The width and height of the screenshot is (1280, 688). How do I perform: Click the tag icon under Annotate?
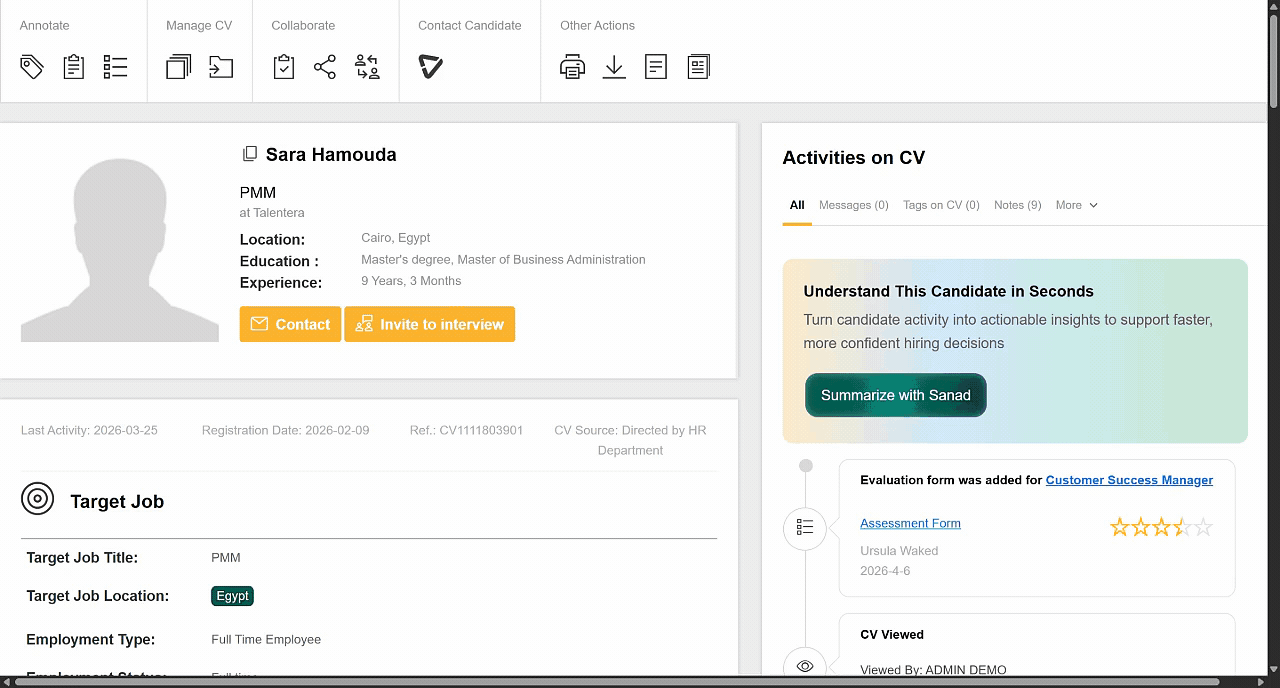[32, 67]
